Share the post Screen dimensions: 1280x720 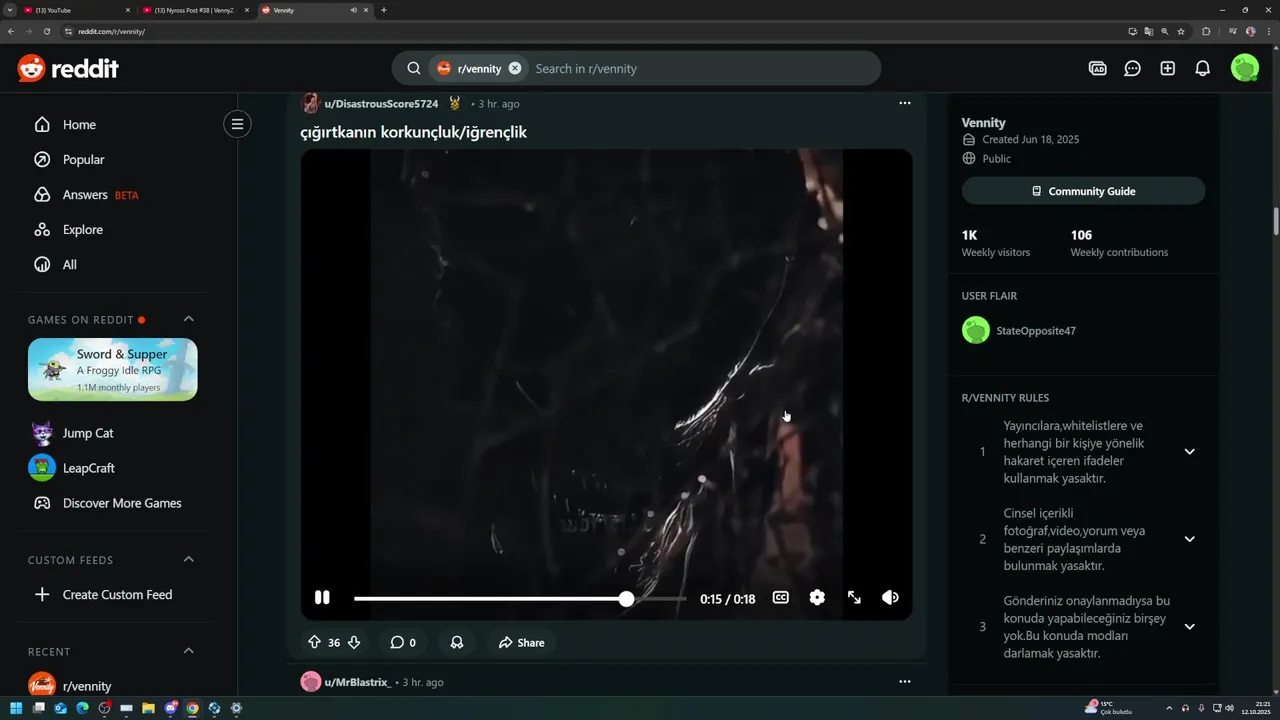521,642
